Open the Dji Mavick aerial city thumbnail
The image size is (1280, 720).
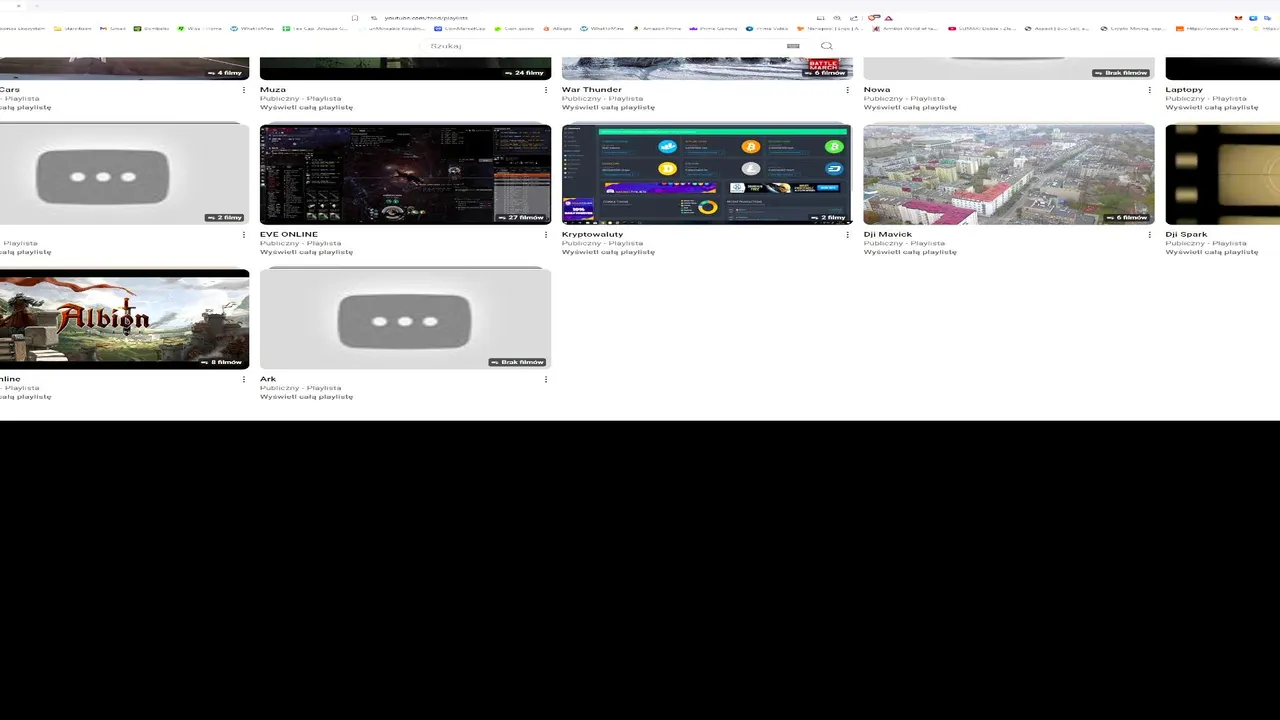1009,174
